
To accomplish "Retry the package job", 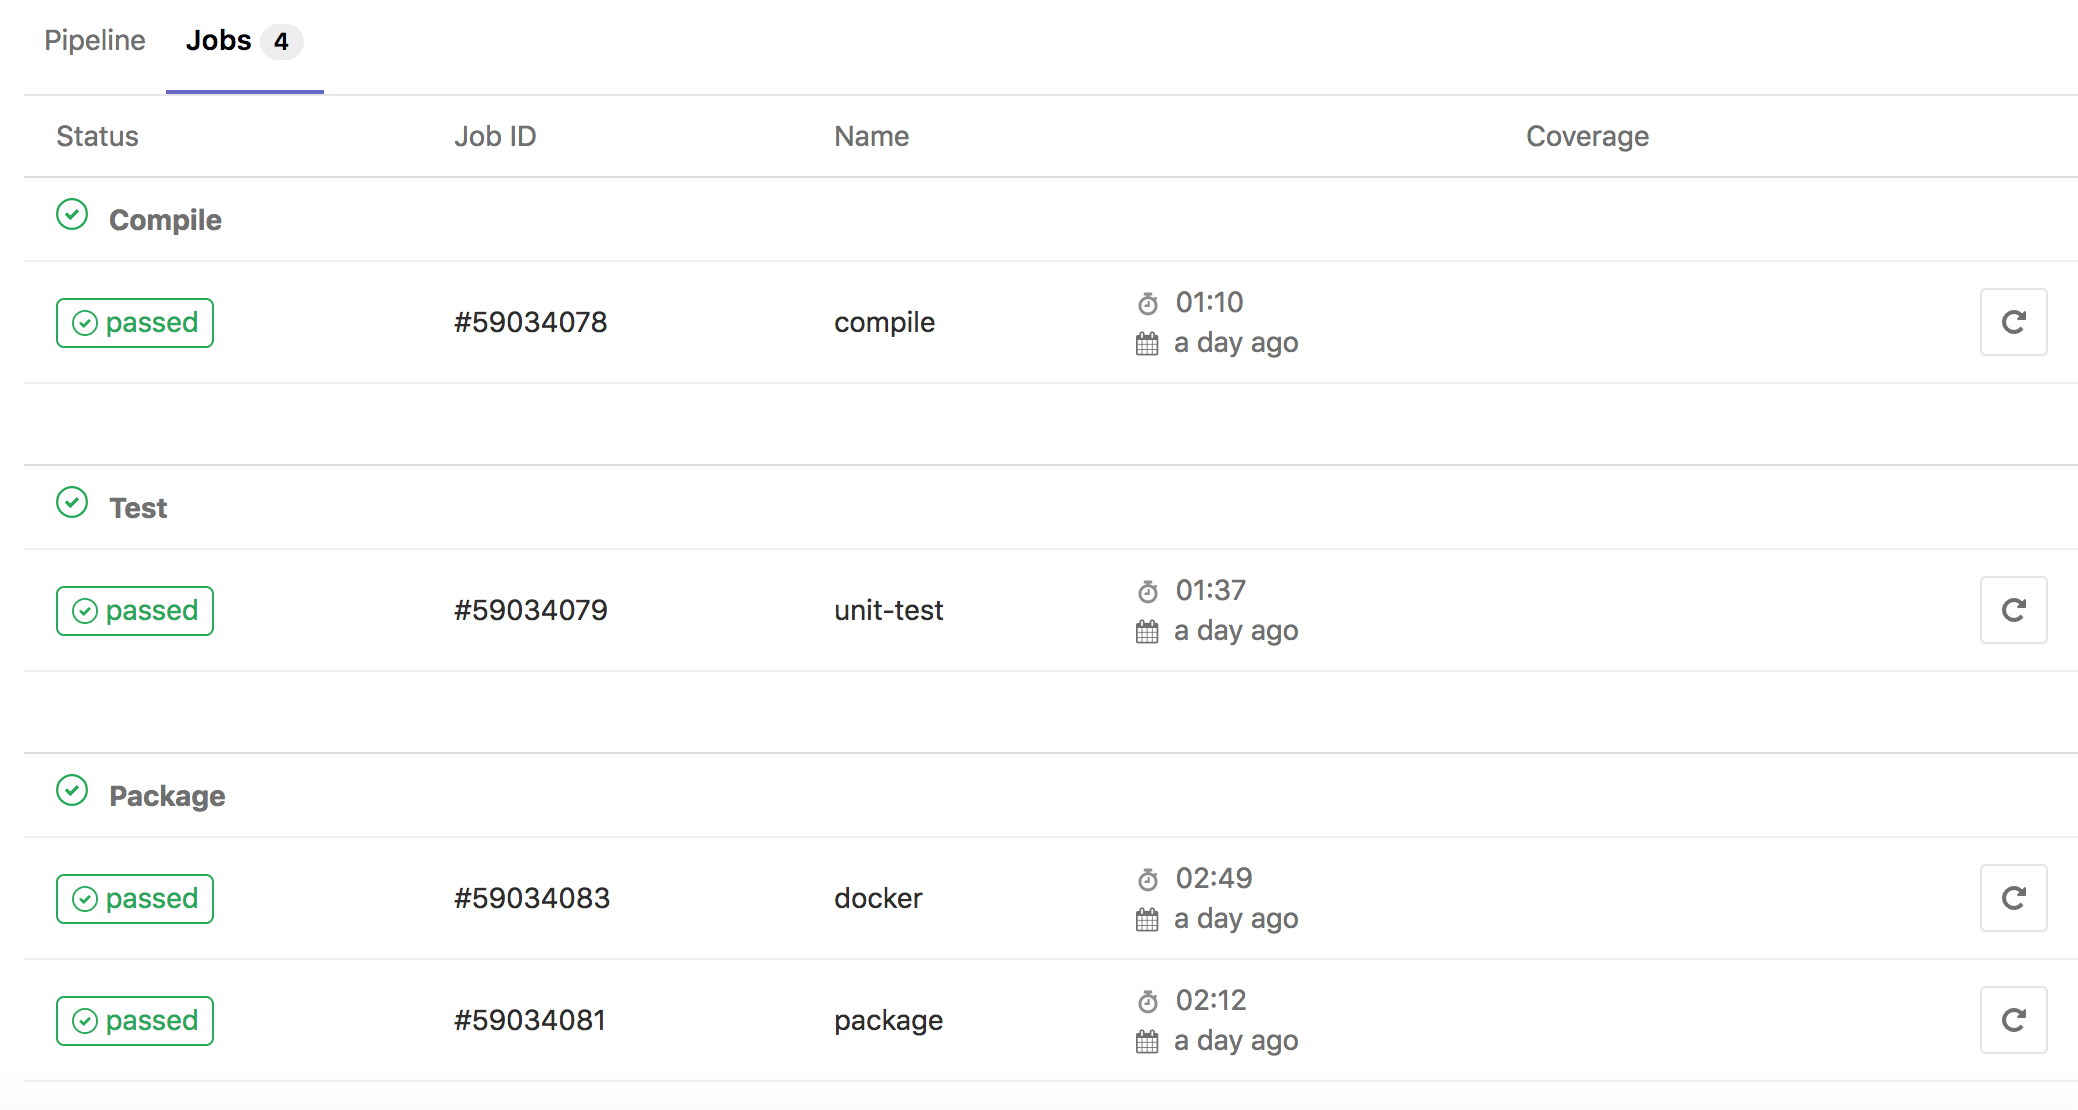I will [2013, 1020].
